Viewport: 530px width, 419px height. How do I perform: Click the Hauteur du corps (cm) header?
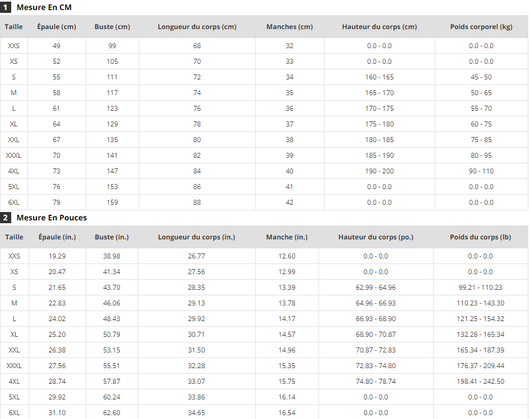380,27
